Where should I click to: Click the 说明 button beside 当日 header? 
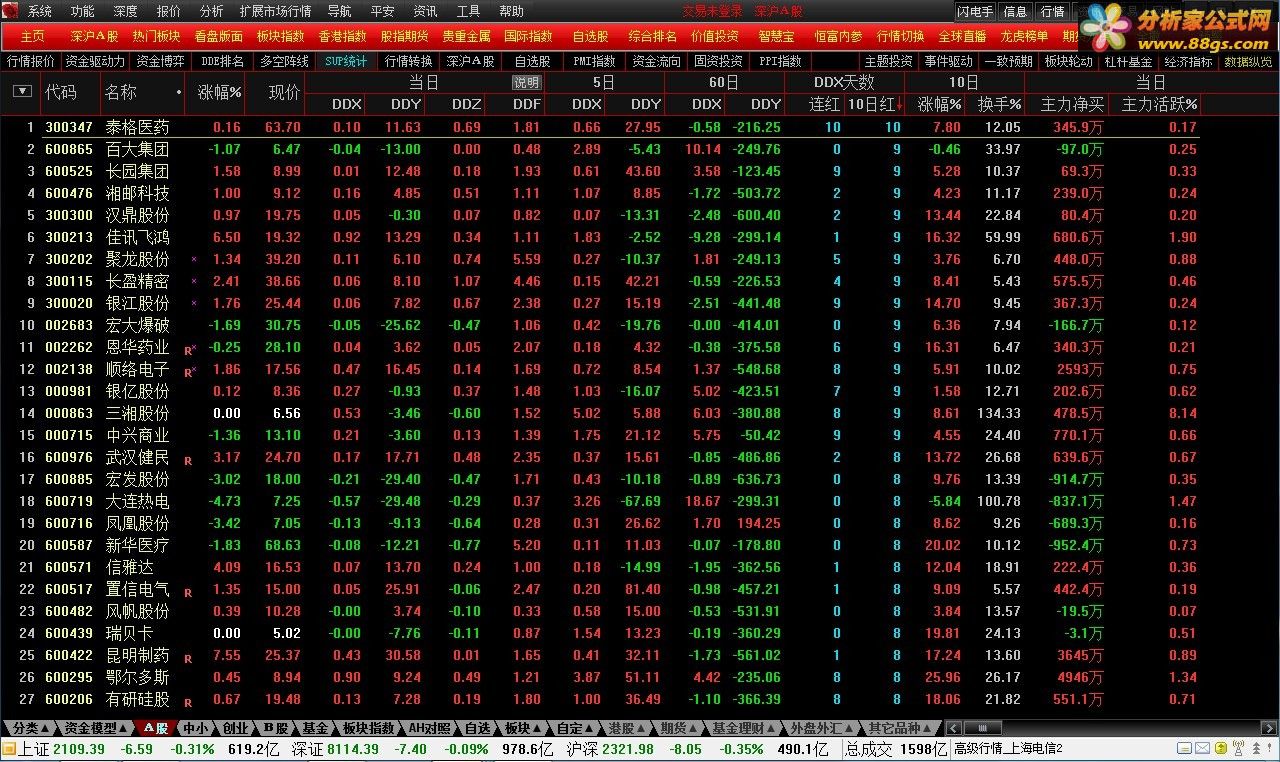pos(526,83)
